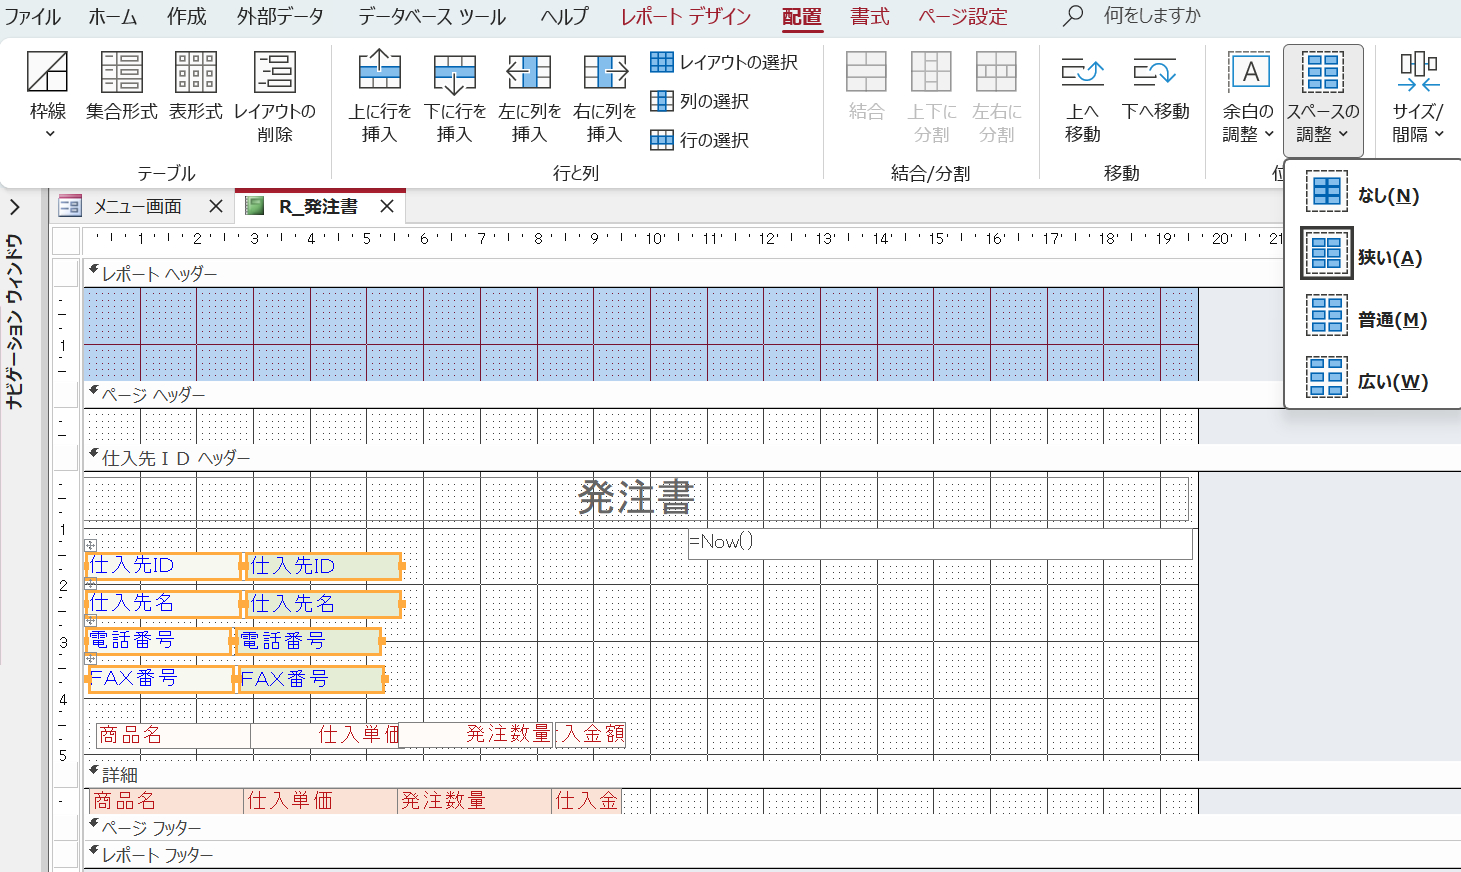Select the 商品名 header label
Screen dimensions: 1461x872
tap(173, 735)
